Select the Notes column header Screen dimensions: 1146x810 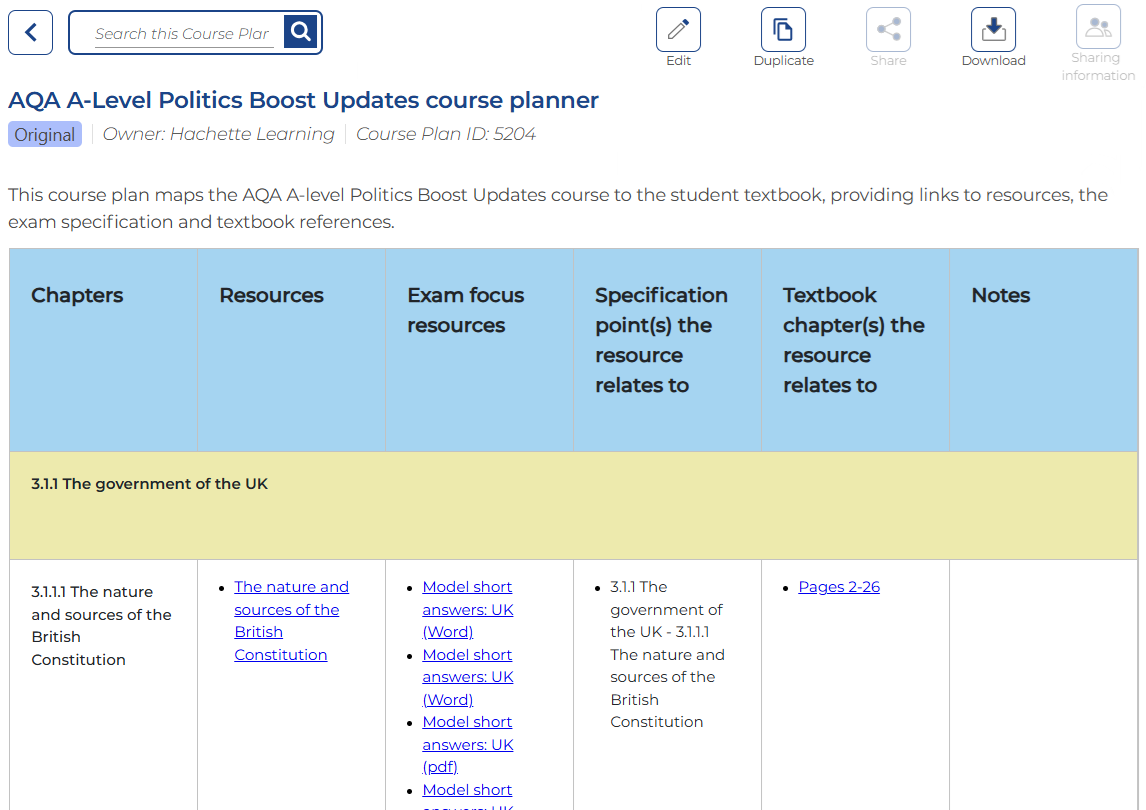click(x=1001, y=295)
